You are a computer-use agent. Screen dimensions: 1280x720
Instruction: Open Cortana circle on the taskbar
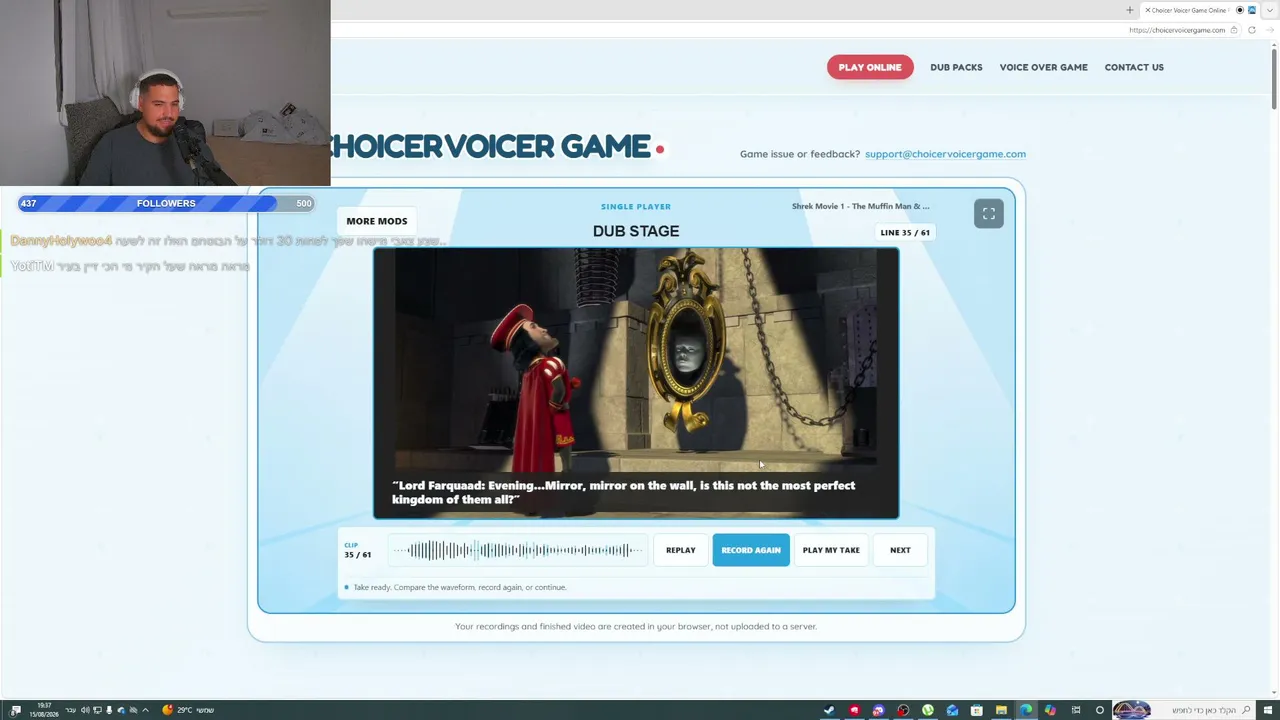1100,710
